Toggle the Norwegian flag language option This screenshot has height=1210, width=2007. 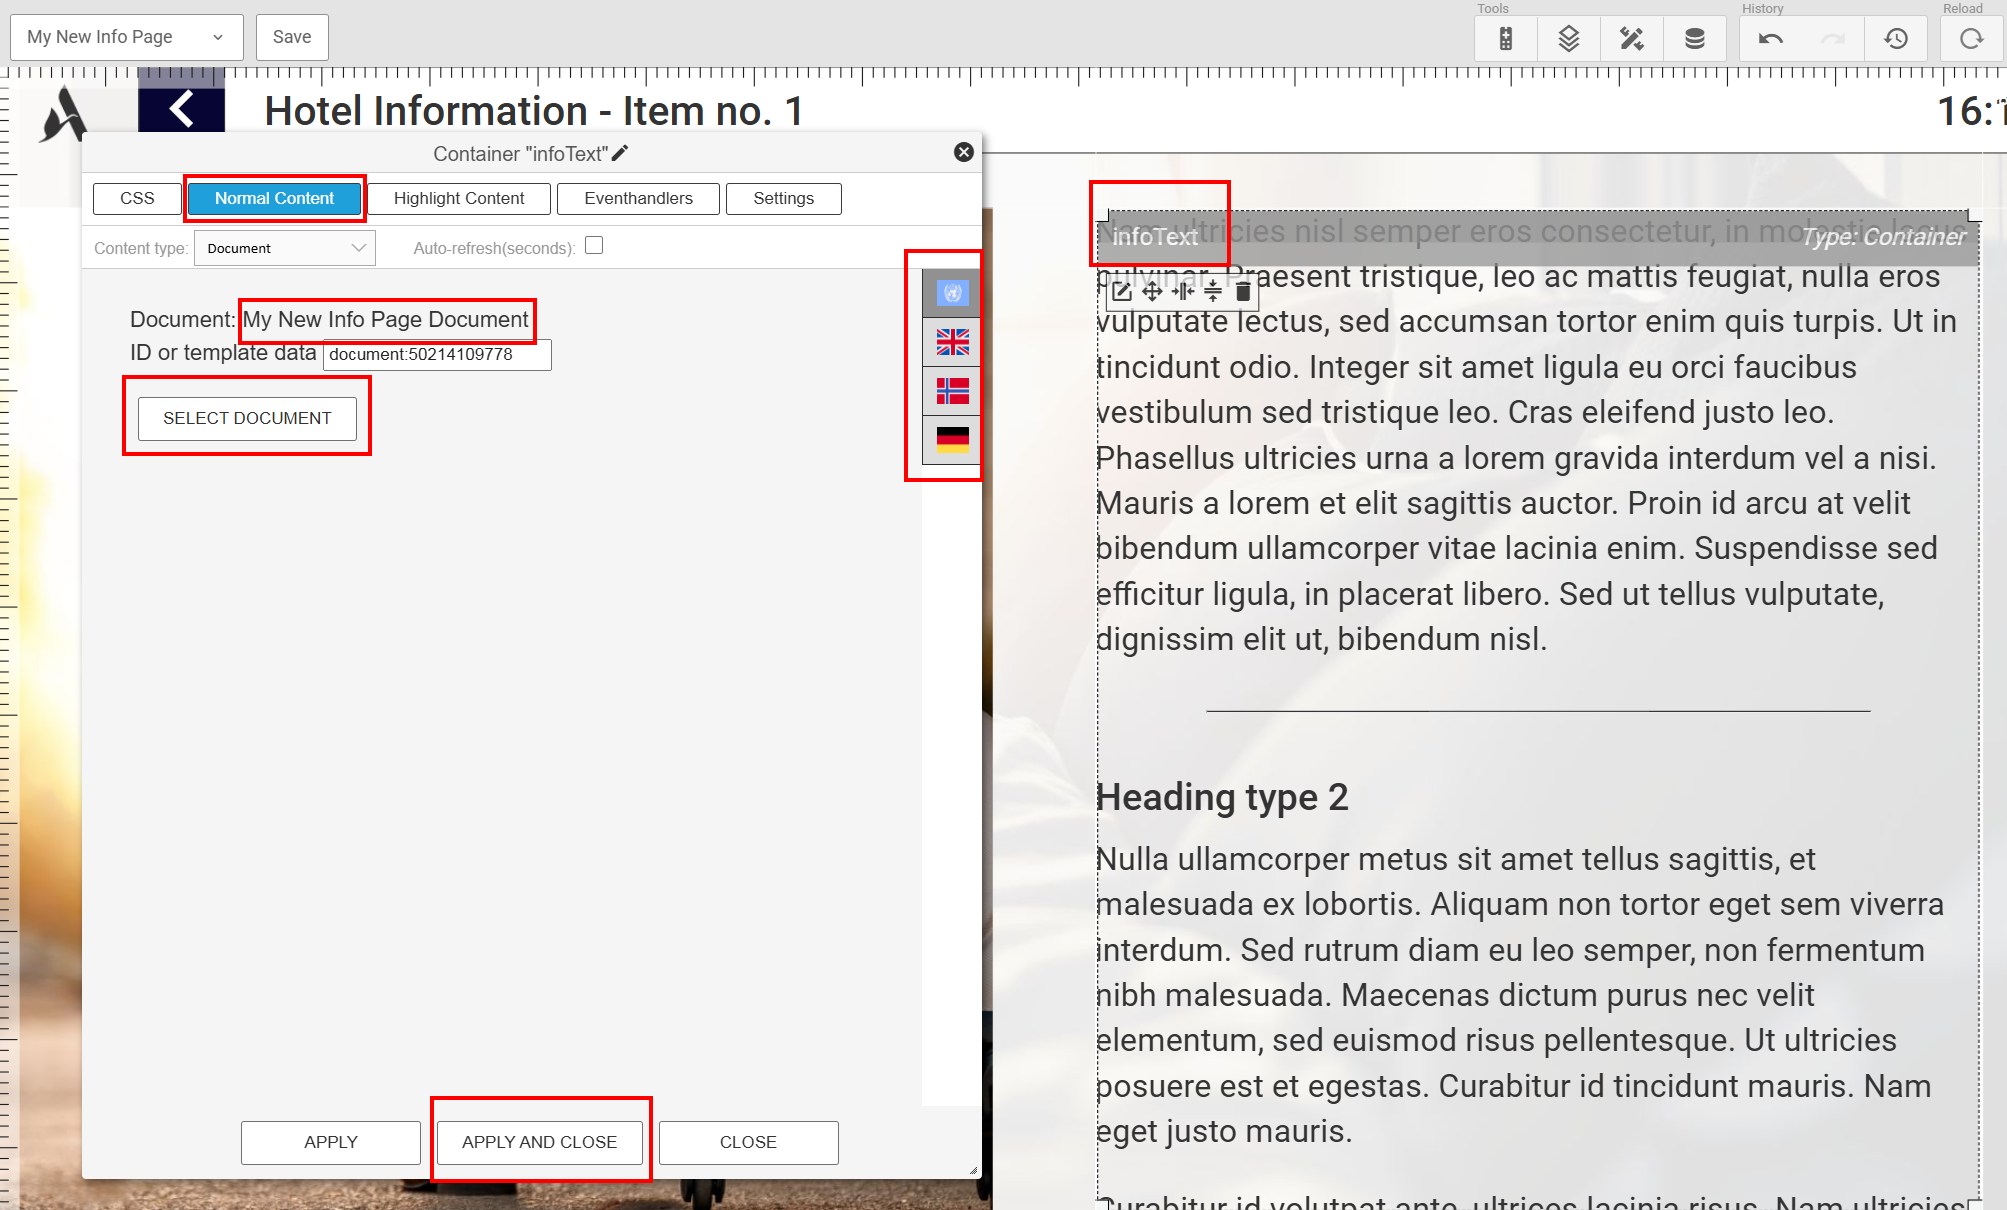952,391
